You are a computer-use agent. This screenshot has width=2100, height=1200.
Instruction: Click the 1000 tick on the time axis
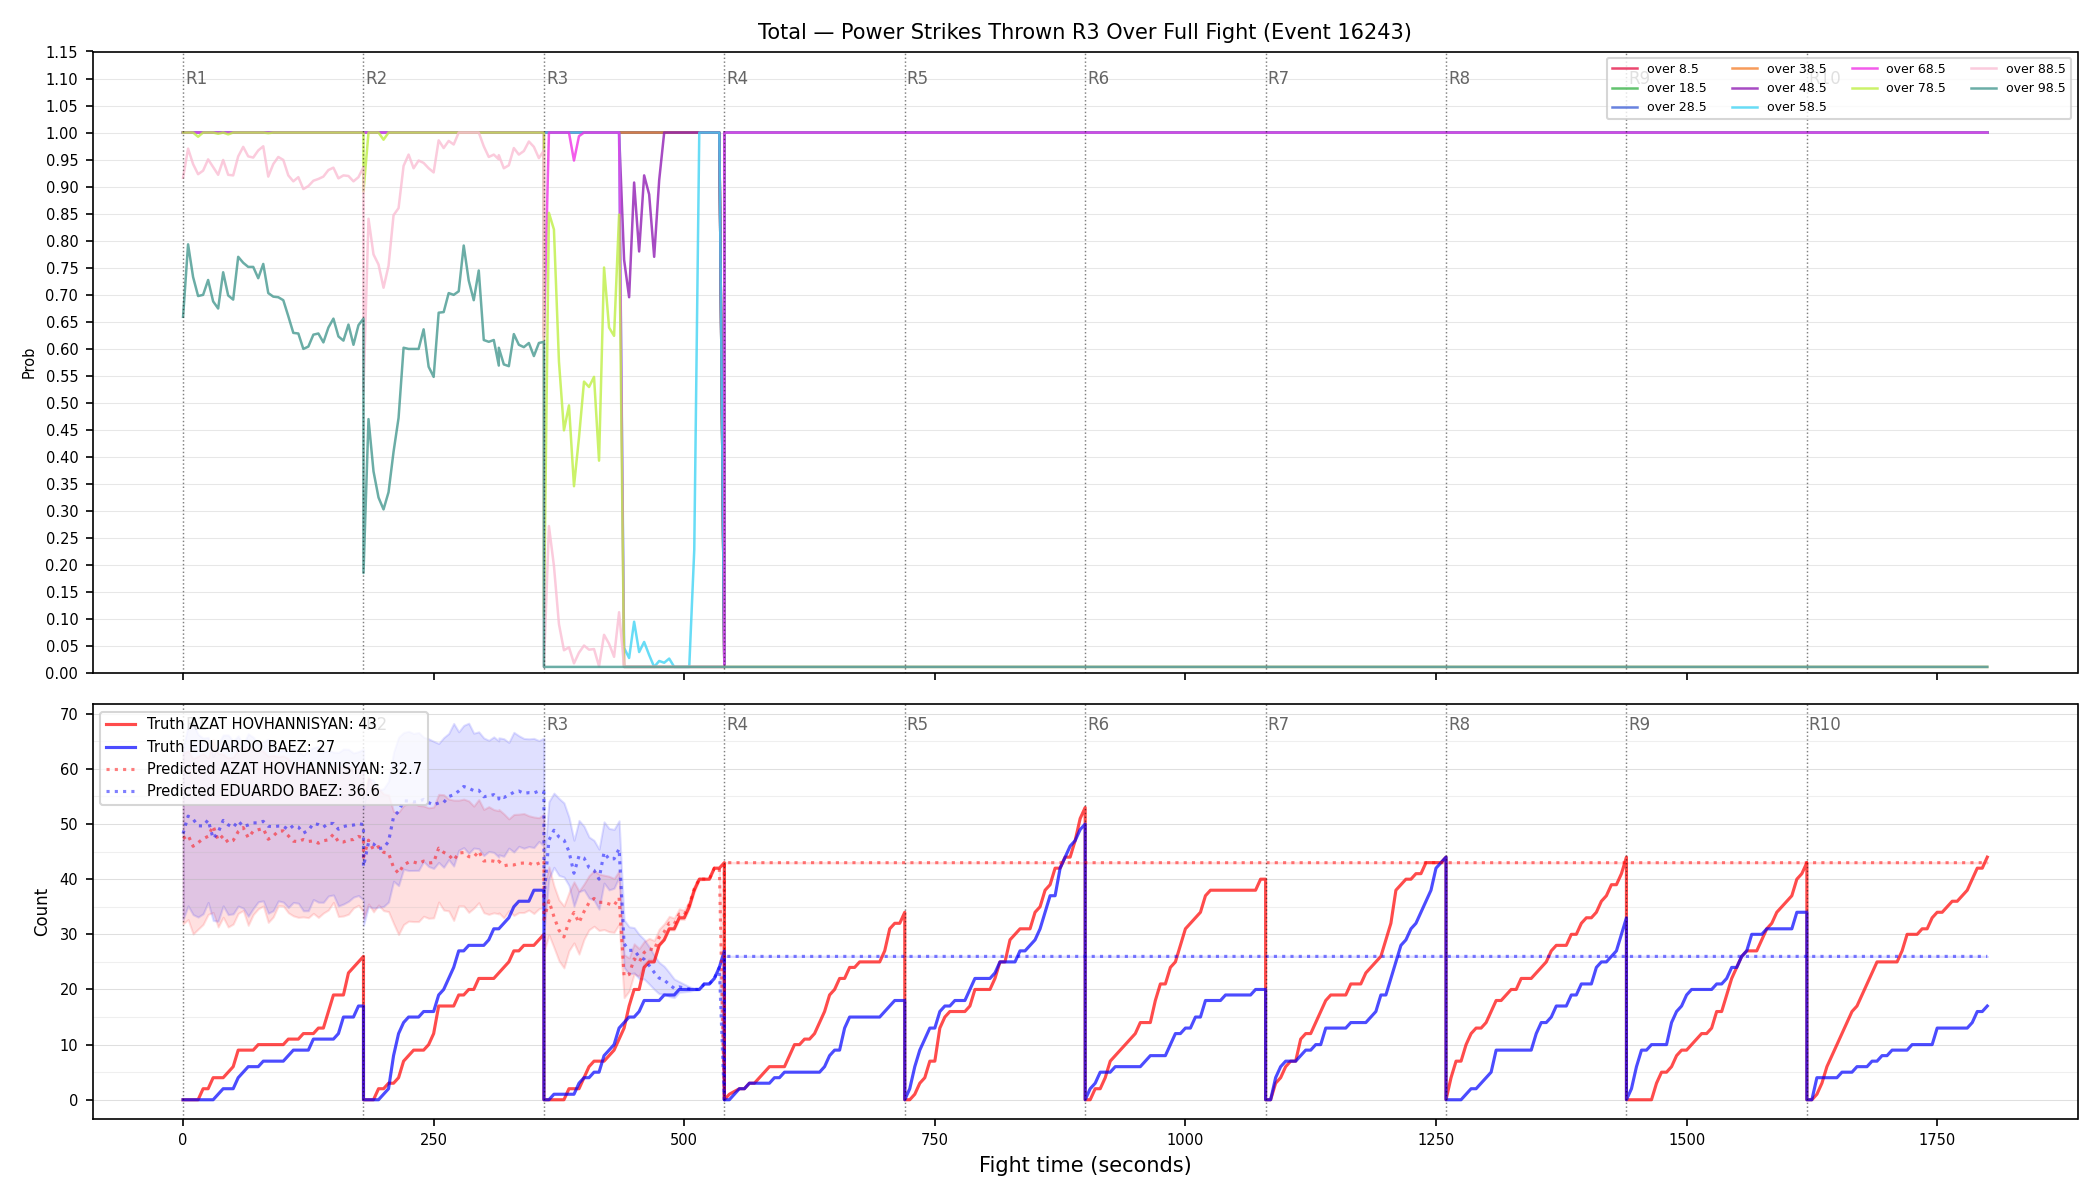pos(1185,1139)
